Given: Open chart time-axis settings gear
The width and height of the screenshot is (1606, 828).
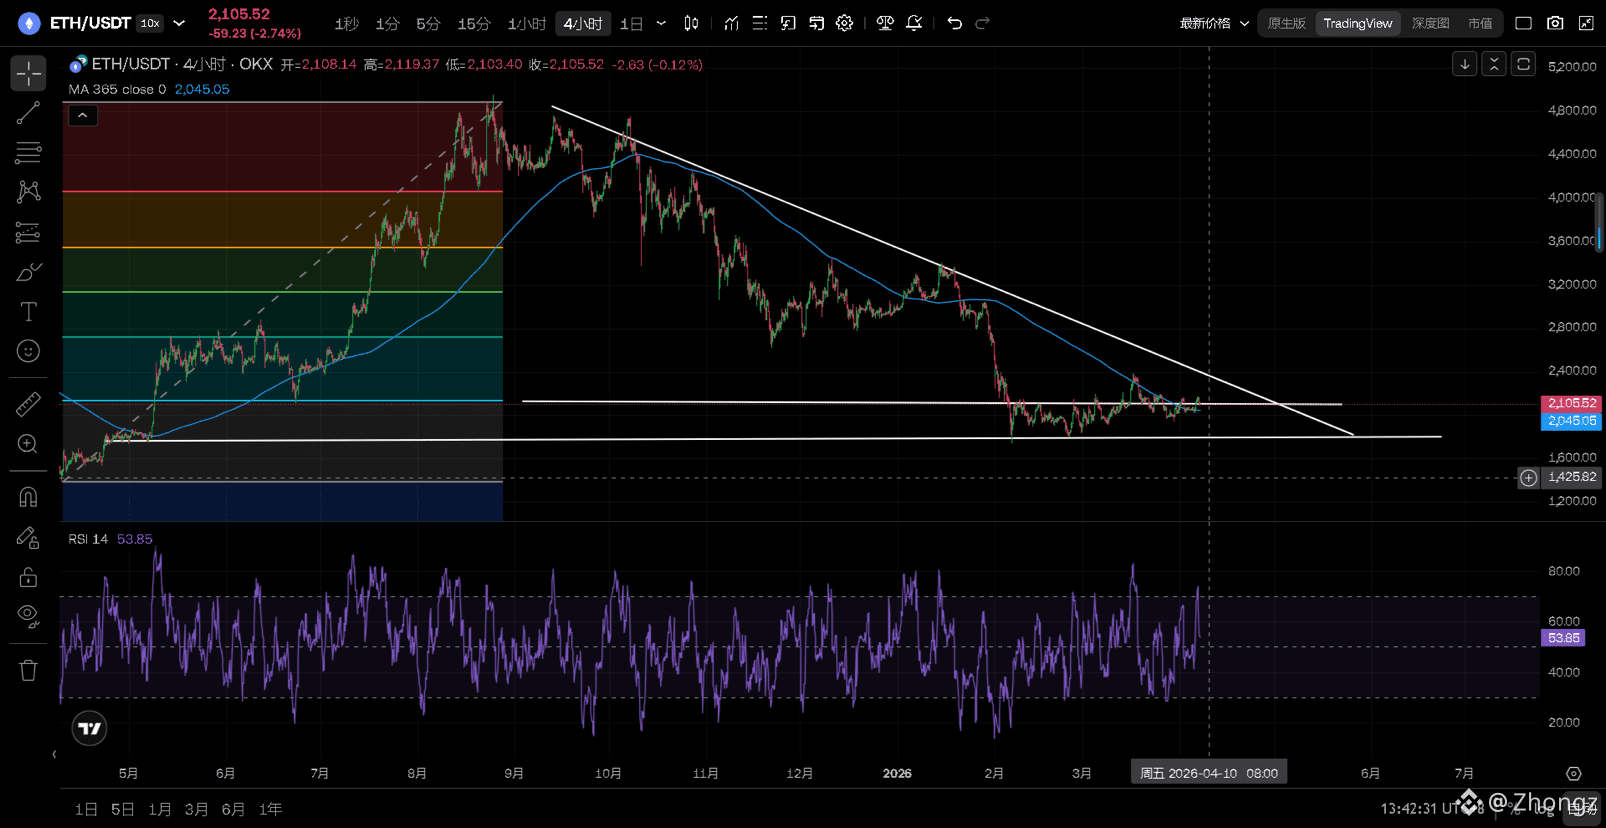Looking at the screenshot, I should (1573, 773).
